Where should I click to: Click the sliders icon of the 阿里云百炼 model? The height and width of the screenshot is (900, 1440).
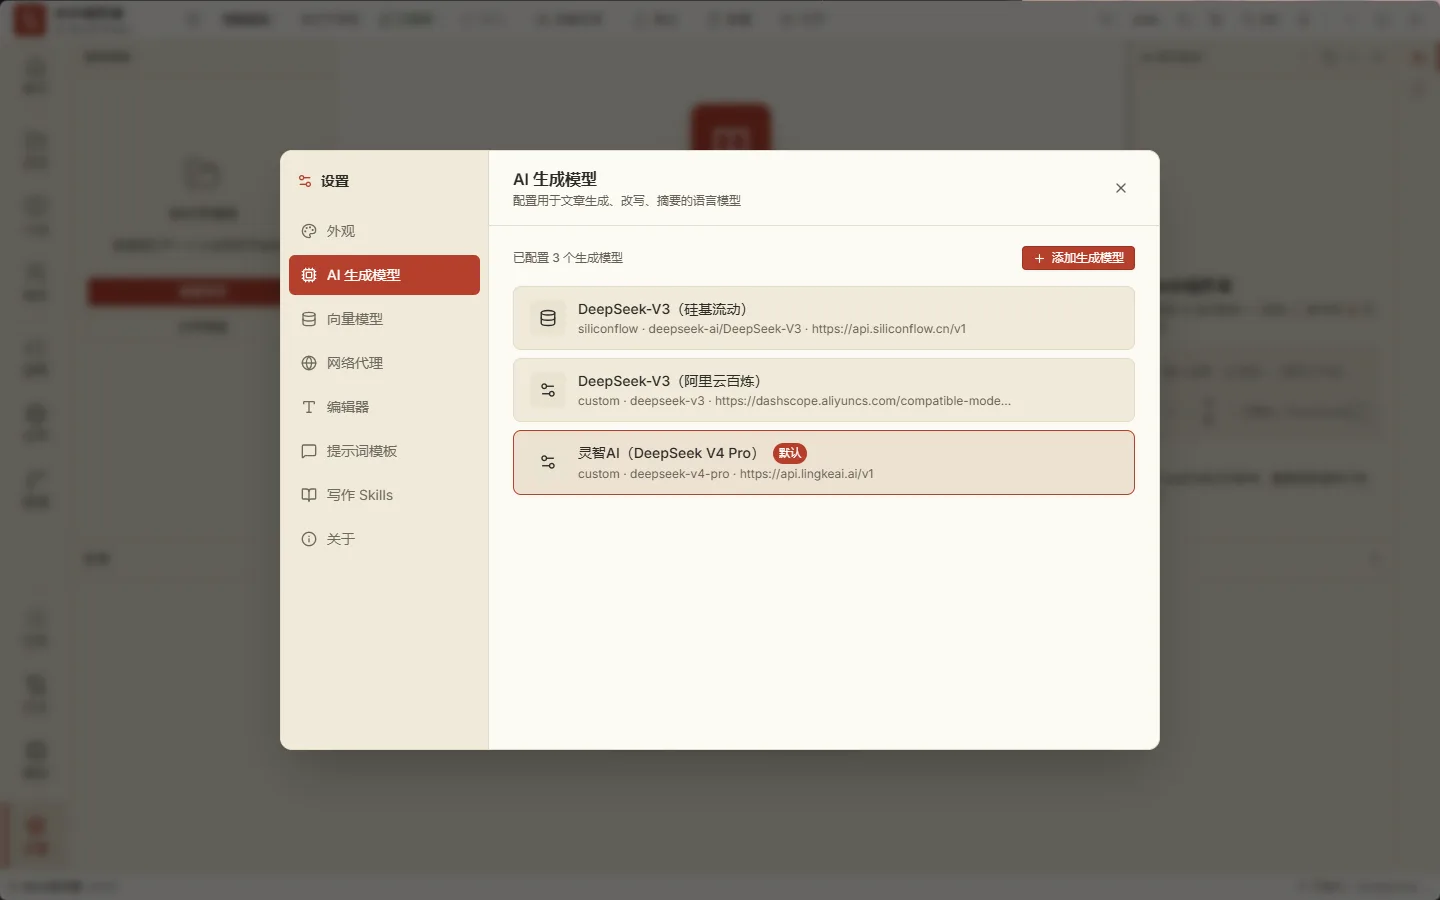click(548, 390)
